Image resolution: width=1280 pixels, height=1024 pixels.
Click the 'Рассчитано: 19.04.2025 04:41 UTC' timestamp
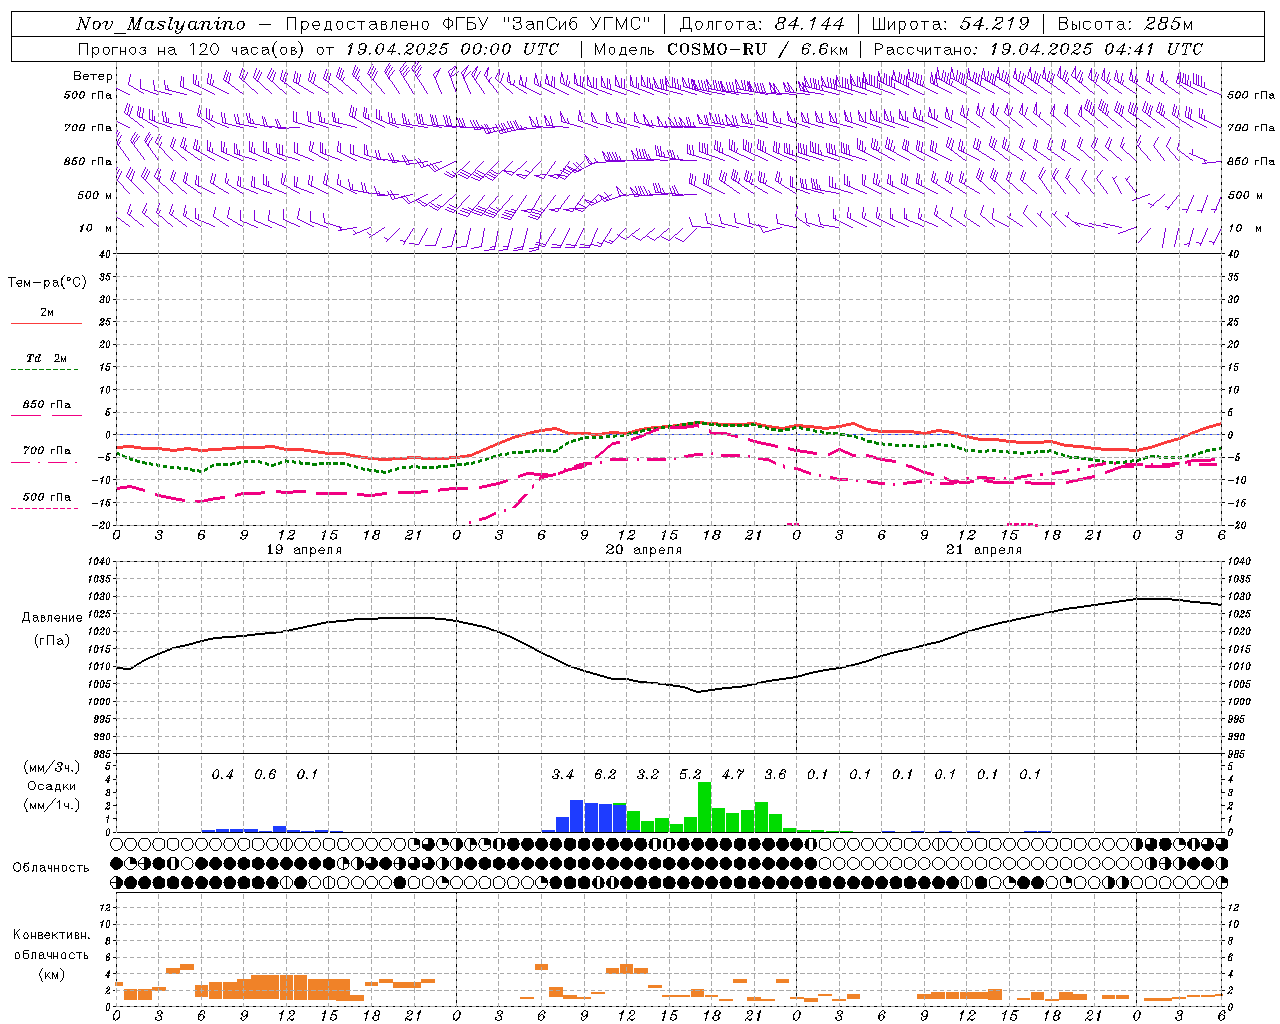tap(1038, 49)
